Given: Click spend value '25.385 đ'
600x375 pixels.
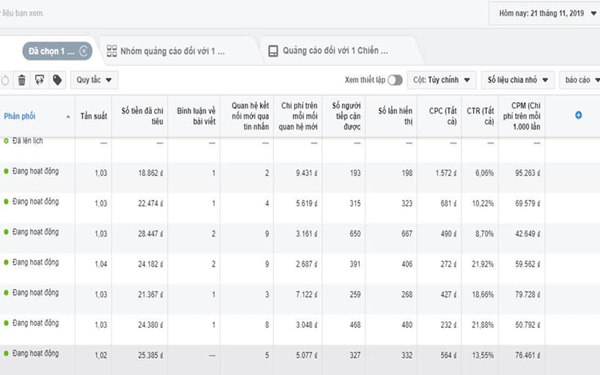Looking at the screenshot, I should coord(151,355).
